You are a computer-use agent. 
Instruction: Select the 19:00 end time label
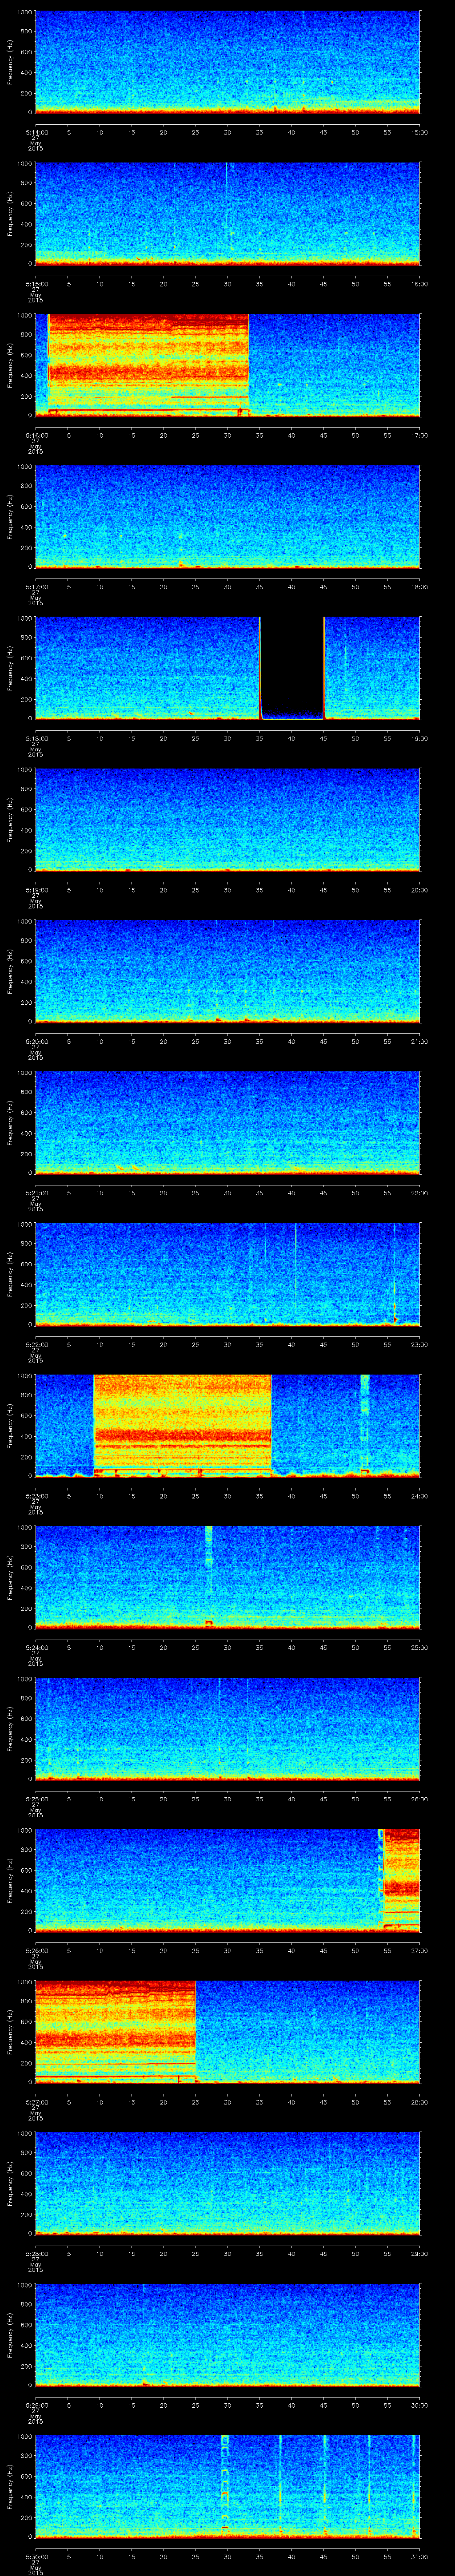(420, 739)
